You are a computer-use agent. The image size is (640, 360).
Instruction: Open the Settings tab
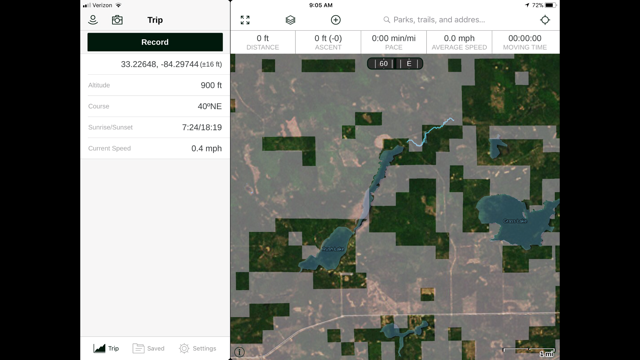point(198,348)
